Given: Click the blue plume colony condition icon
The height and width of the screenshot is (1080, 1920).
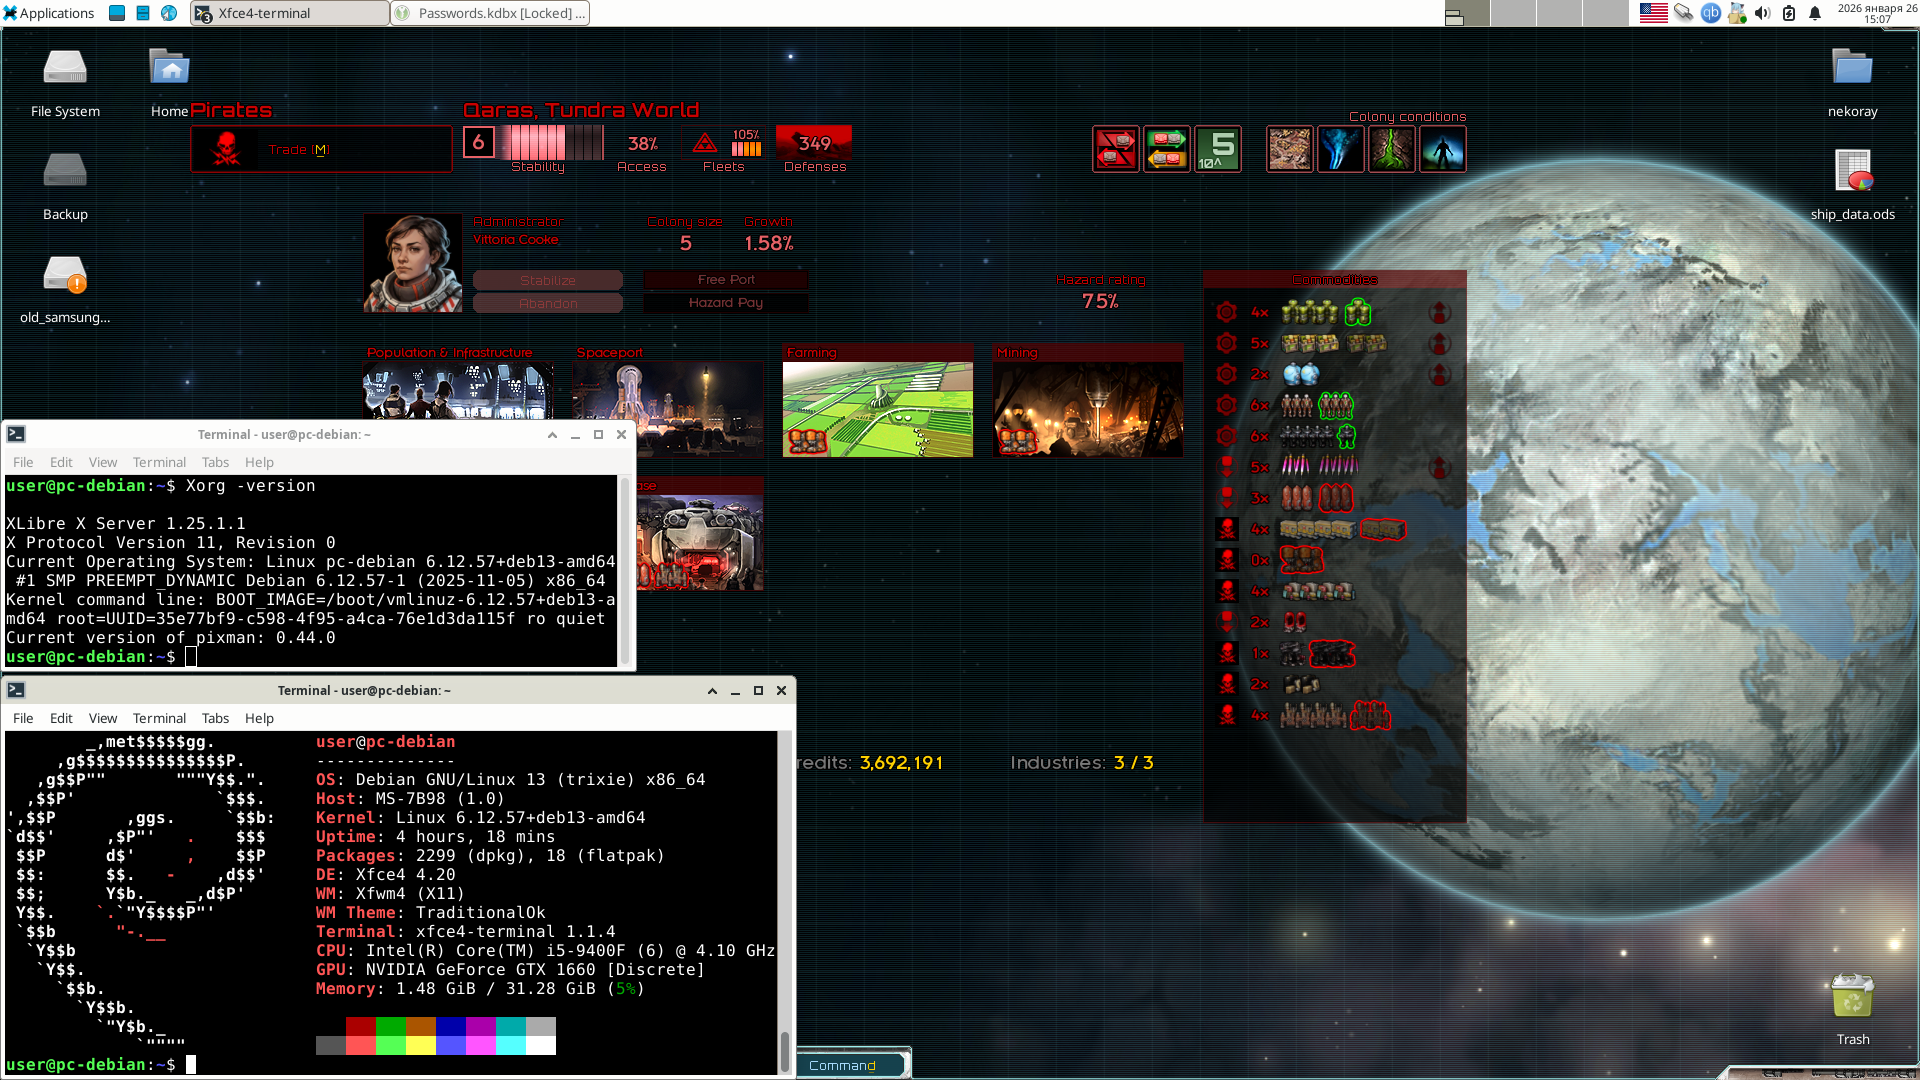Looking at the screenshot, I should tap(1341, 149).
